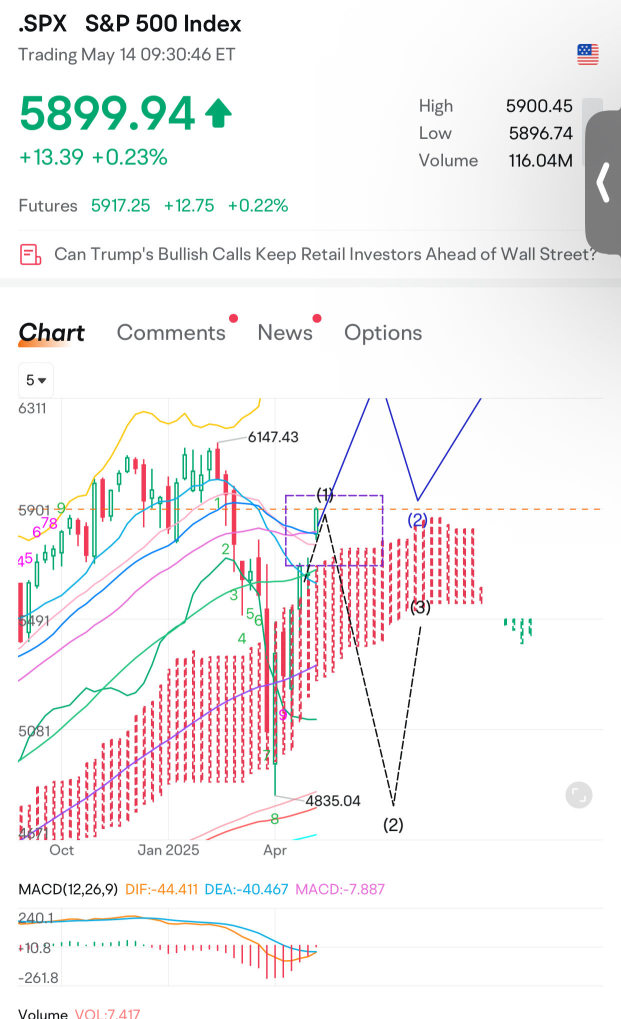
Task: Click the Apr date axis marker
Action: point(275,850)
